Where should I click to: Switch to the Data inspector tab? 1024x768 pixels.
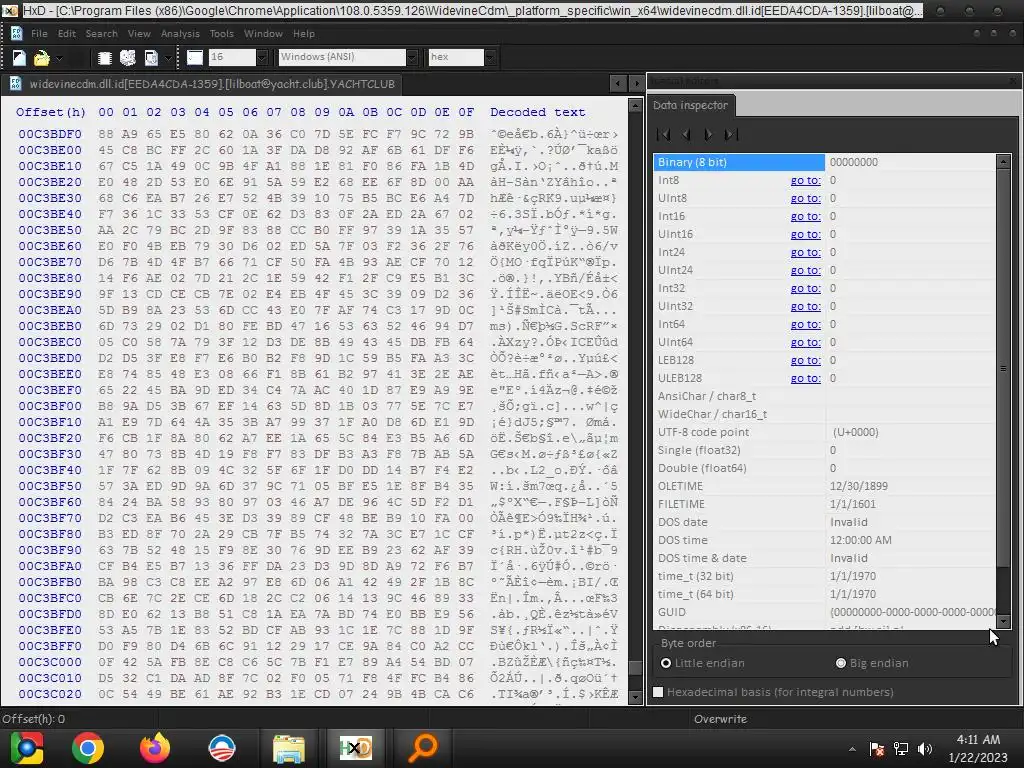(x=690, y=105)
